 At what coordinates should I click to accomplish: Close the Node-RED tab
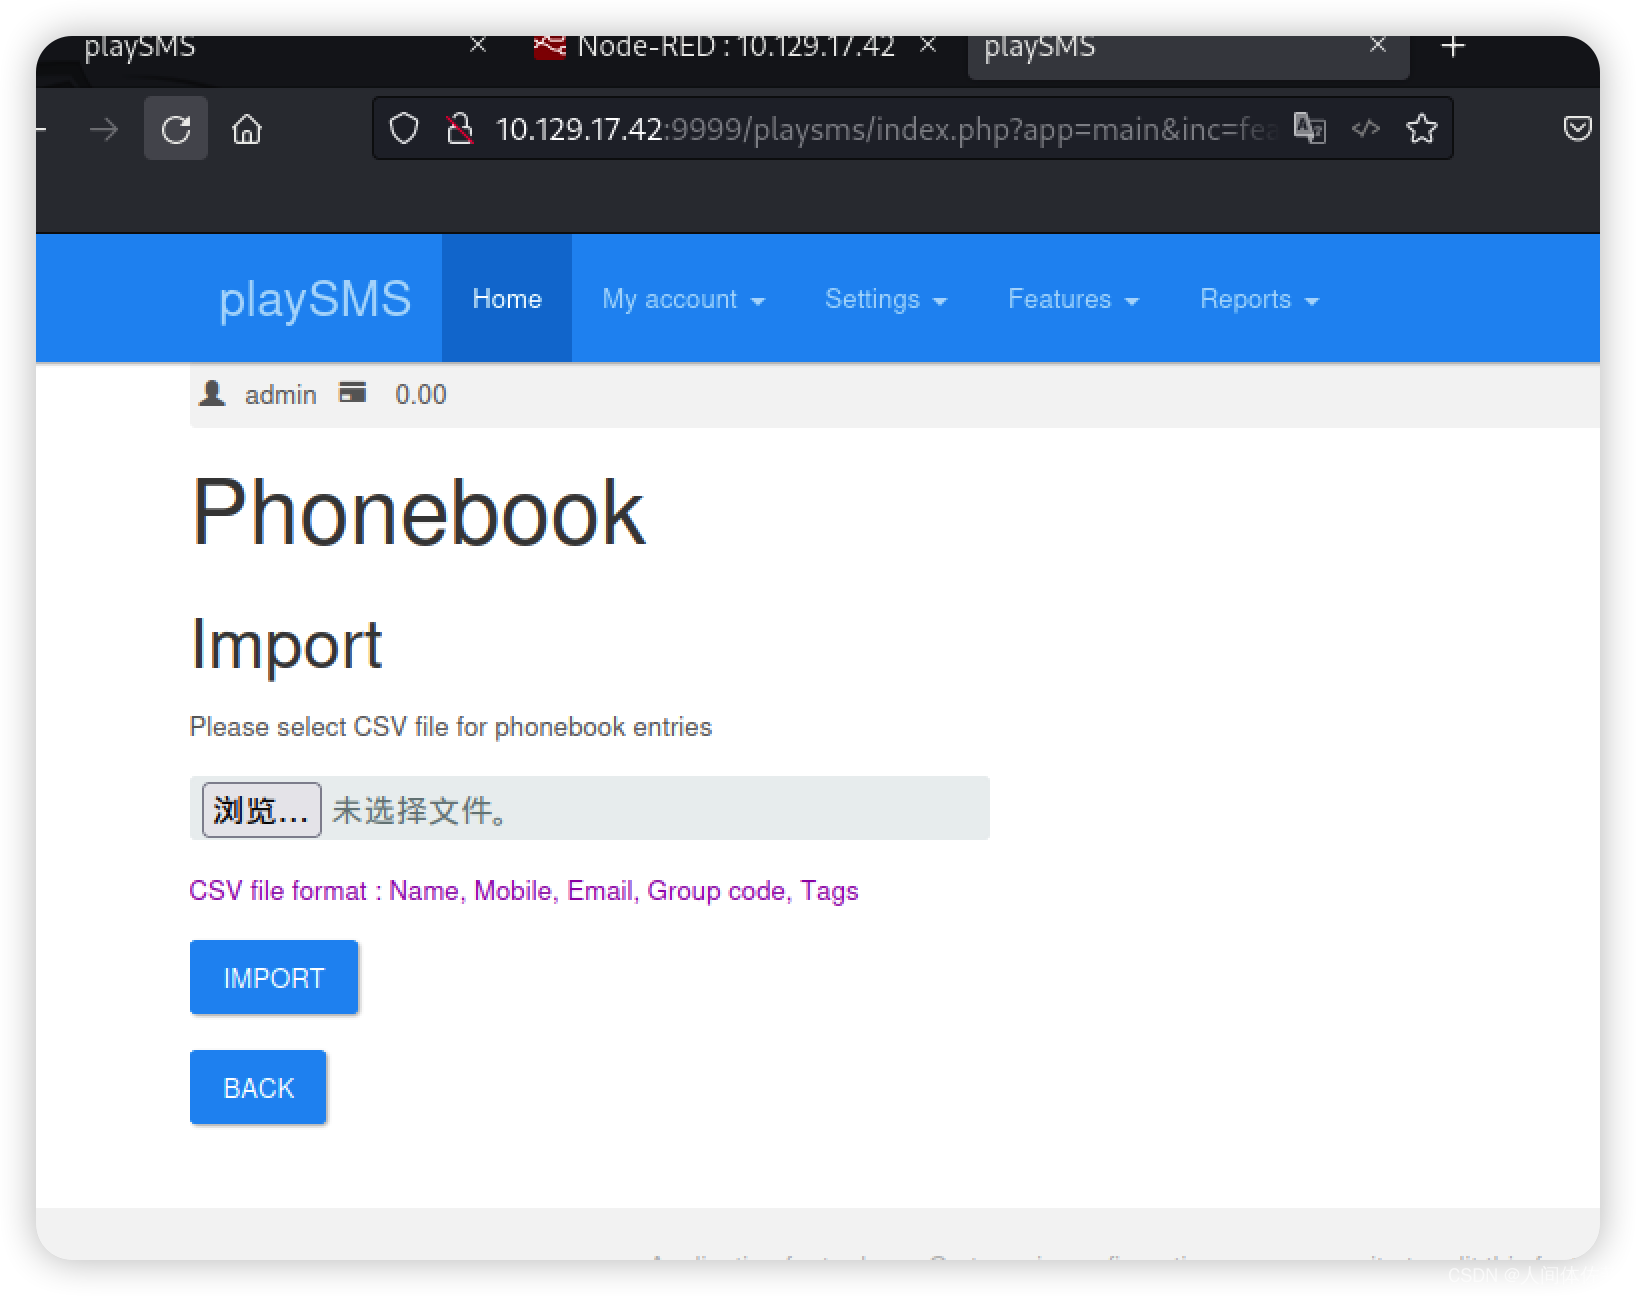click(928, 45)
